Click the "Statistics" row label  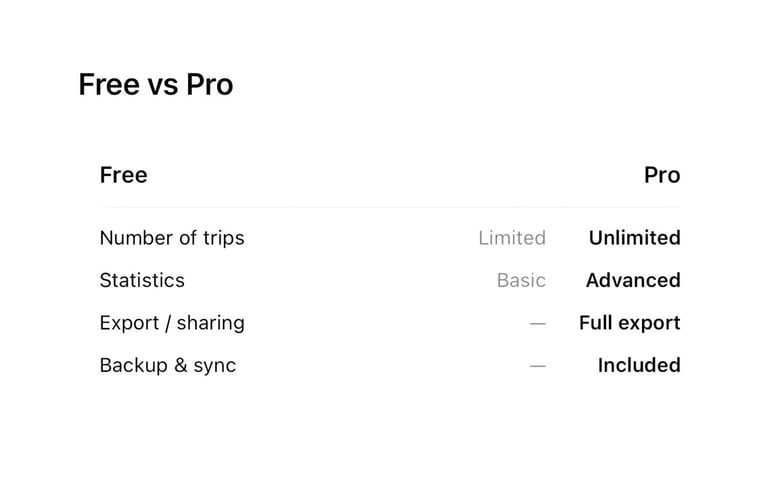click(142, 281)
